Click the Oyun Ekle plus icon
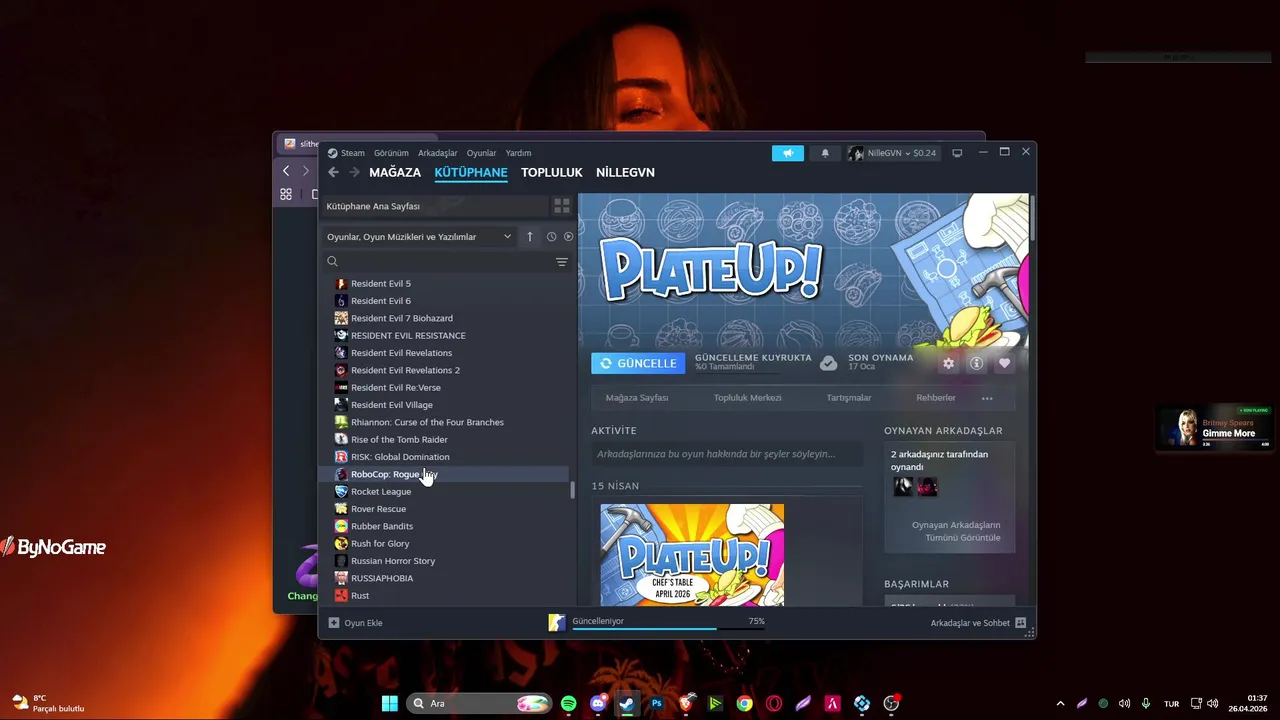Viewport: 1280px width, 720px height. [334, 622]
